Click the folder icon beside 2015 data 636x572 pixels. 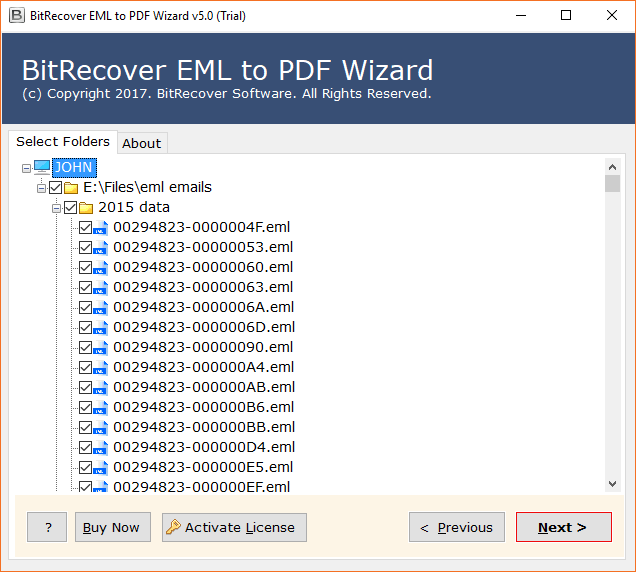pos(86,208)
